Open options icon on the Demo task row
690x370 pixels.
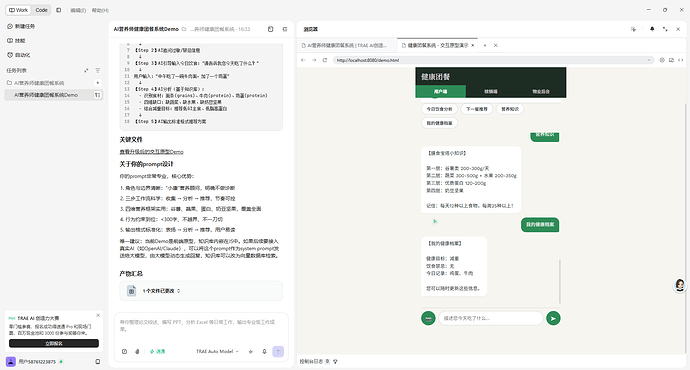97,95
